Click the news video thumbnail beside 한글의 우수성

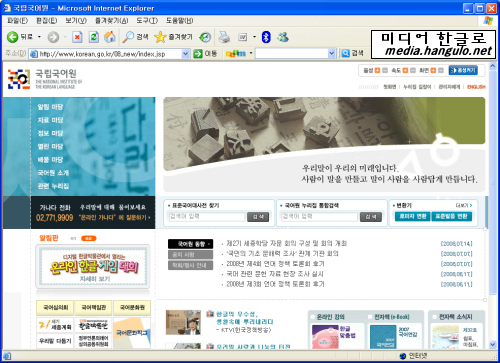tap(183, 322)
